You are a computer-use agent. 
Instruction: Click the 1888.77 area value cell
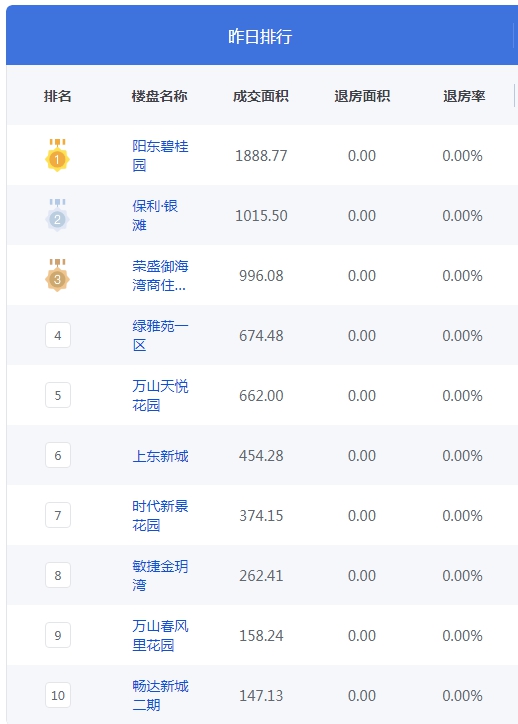[261, 156]
